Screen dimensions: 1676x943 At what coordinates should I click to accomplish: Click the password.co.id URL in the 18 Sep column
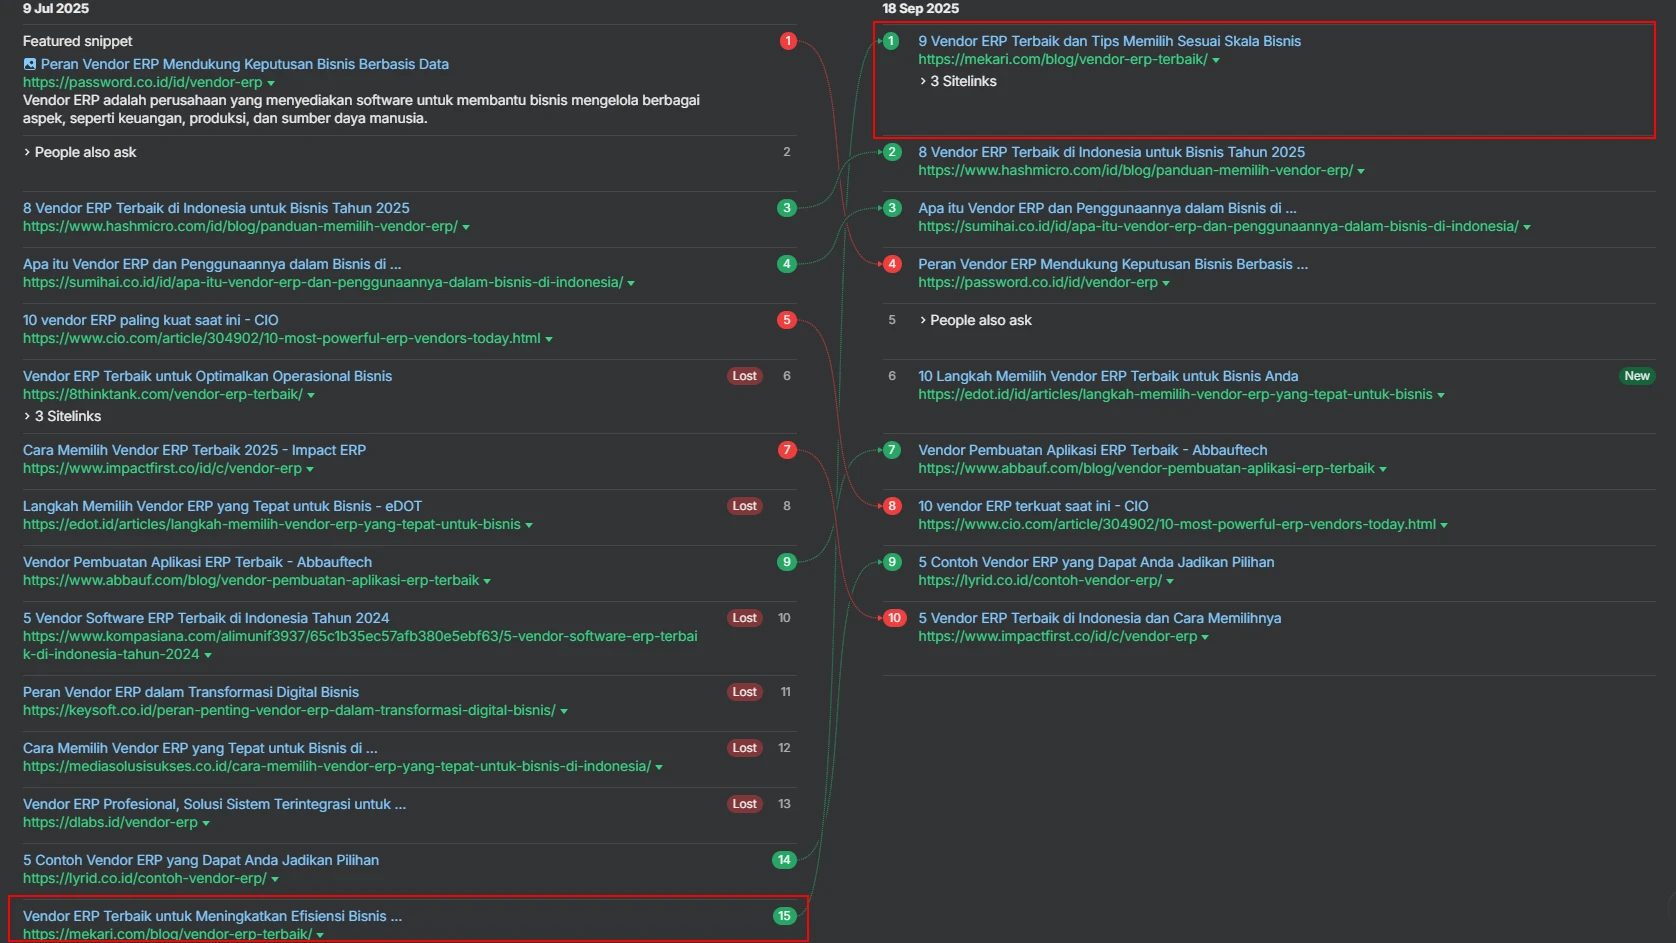[x=1038, y=282]
